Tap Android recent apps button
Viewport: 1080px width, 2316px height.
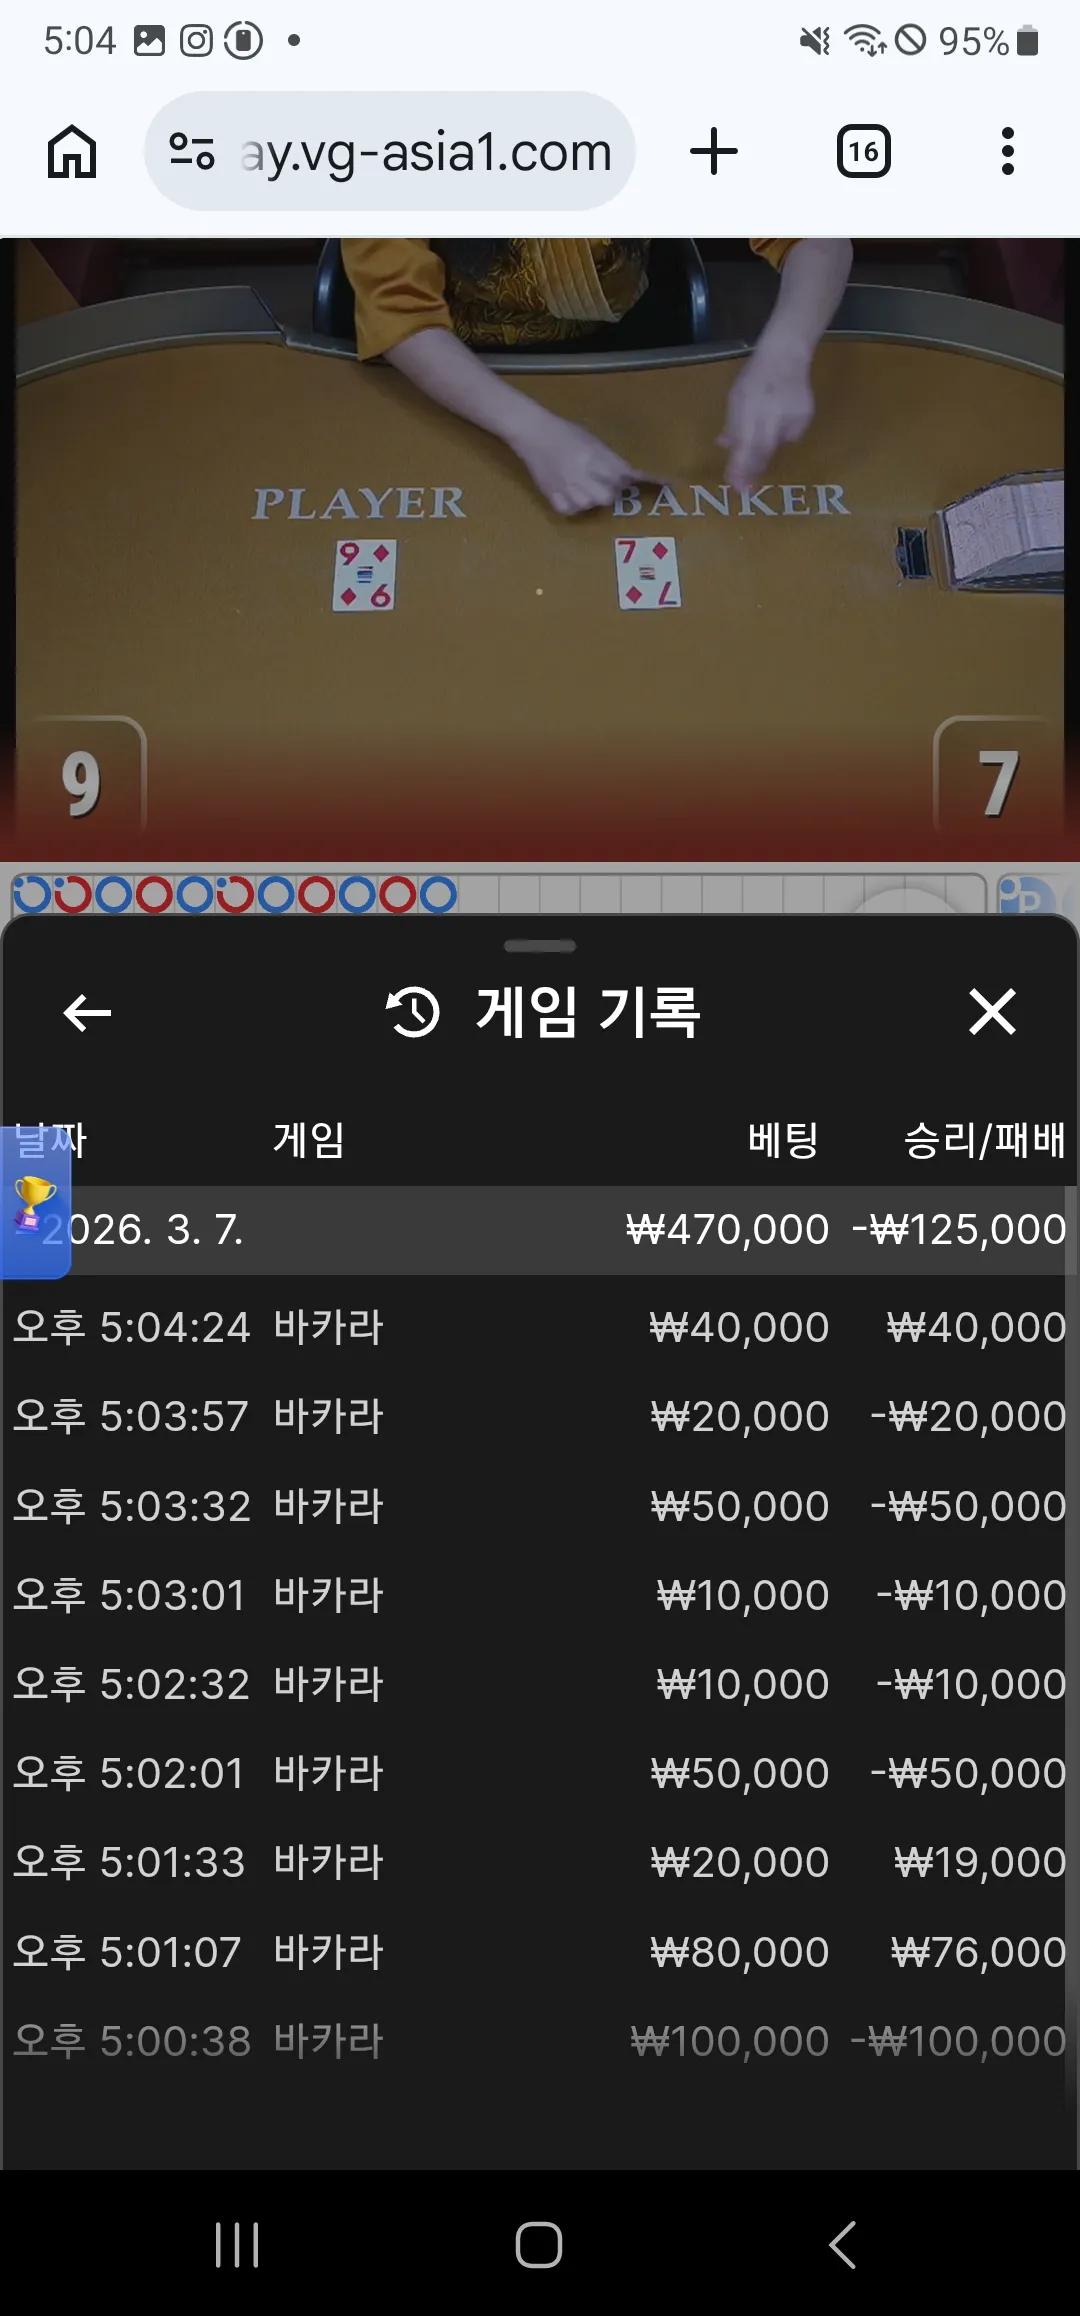point(237,2244)
